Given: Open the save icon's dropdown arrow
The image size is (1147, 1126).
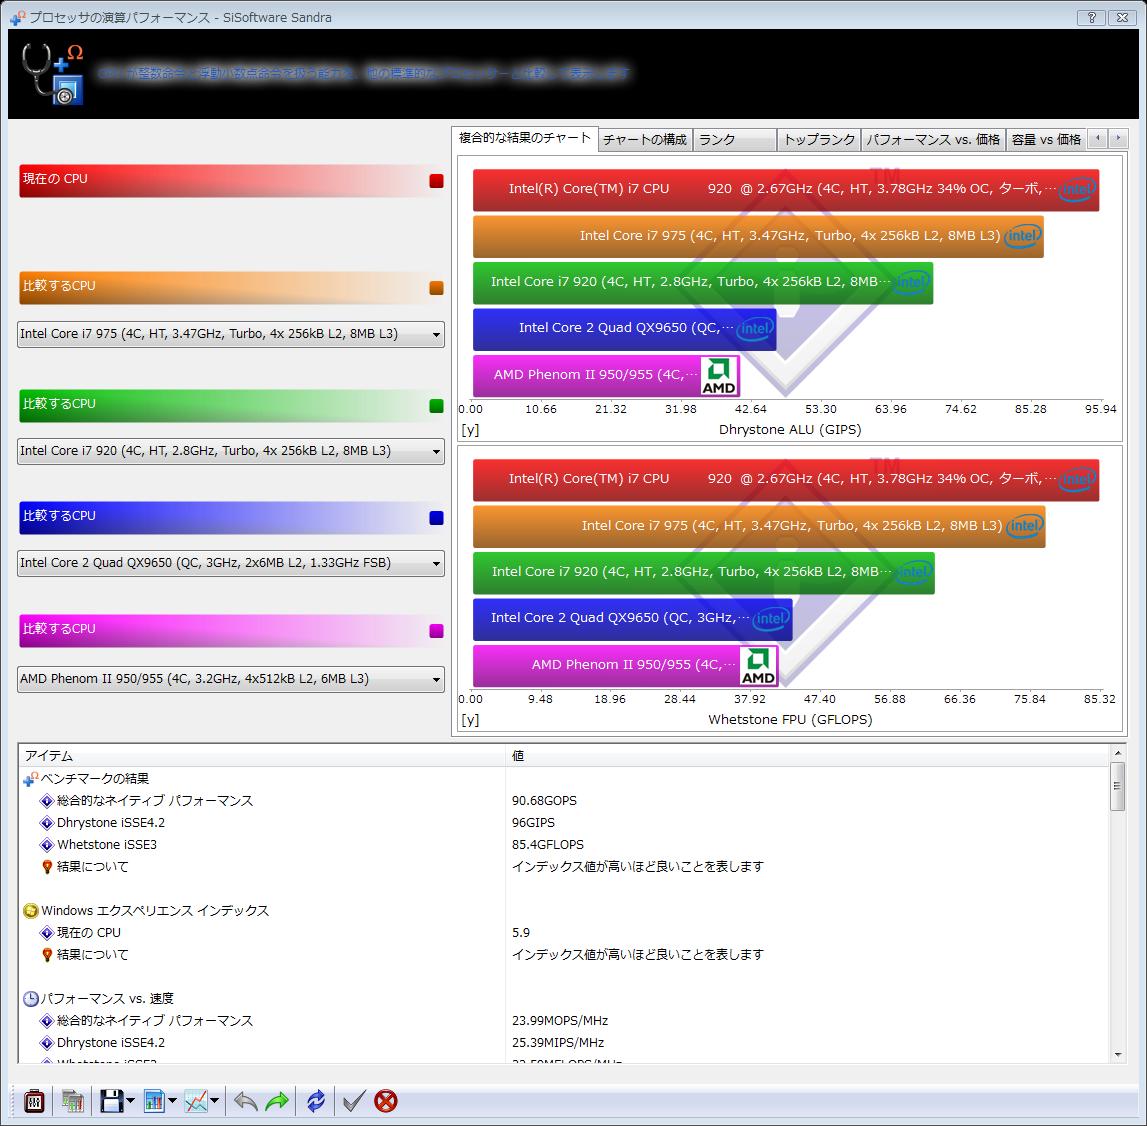Looking at the screenshot, I should 130,1100.
